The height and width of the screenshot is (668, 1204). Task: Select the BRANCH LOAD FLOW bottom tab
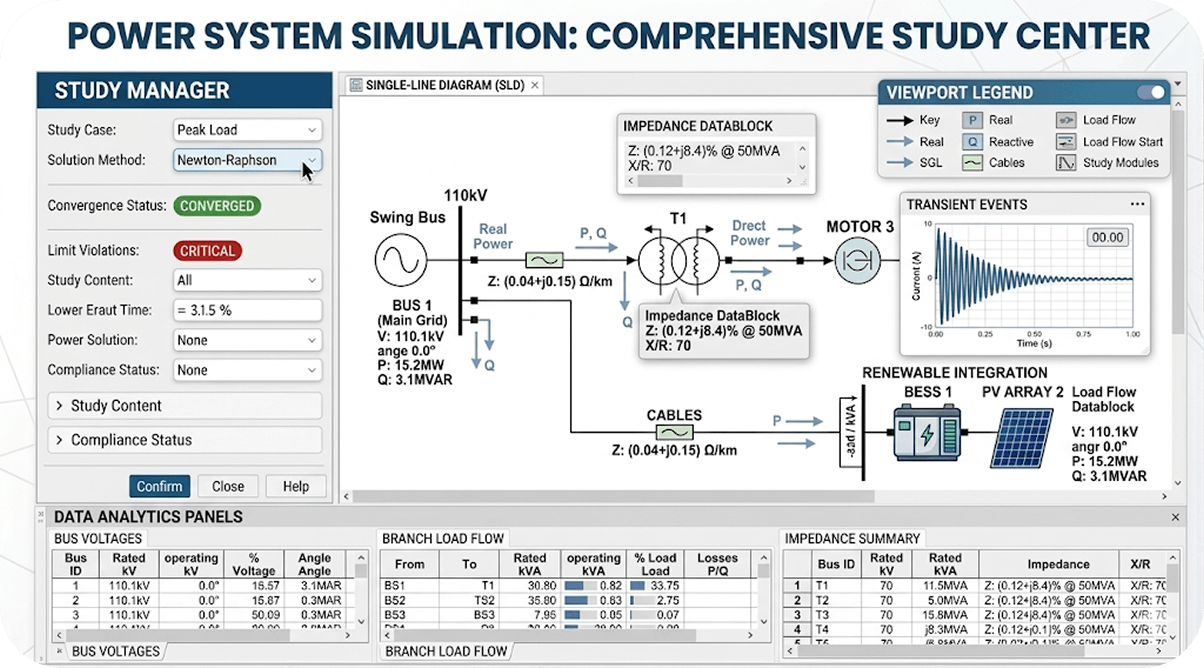(x=446, y=651)
